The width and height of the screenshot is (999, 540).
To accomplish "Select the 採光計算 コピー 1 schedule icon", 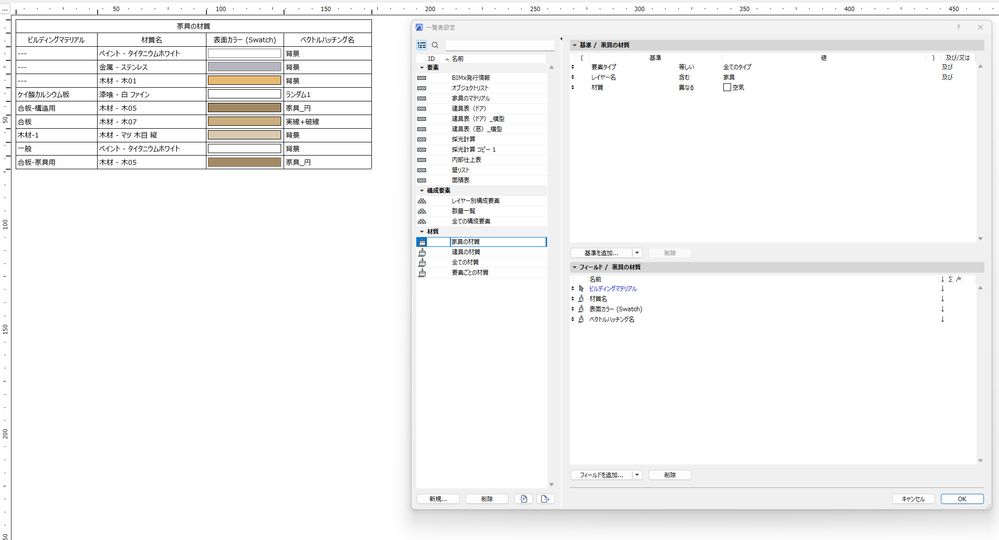I will (x=422, y=150).
